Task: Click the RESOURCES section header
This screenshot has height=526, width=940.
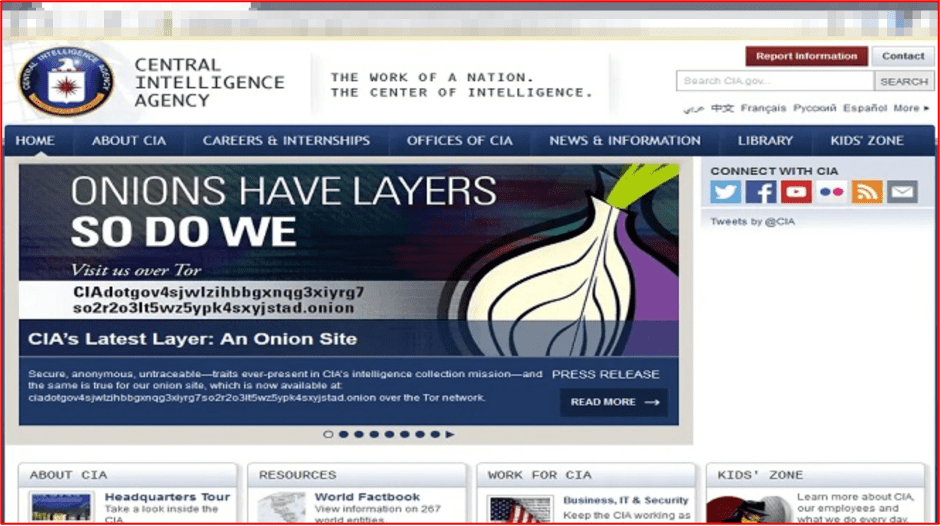Action: 298,476
